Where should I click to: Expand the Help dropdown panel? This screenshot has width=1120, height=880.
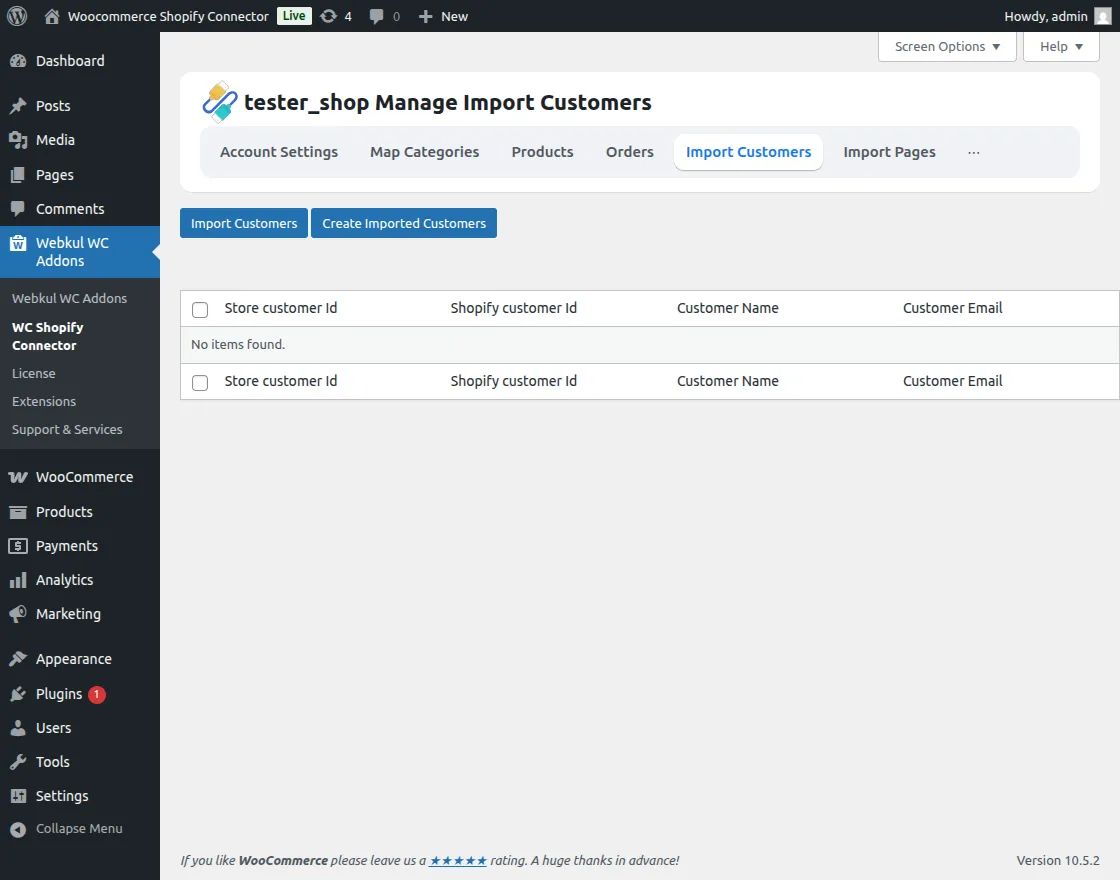[1061, 47]
